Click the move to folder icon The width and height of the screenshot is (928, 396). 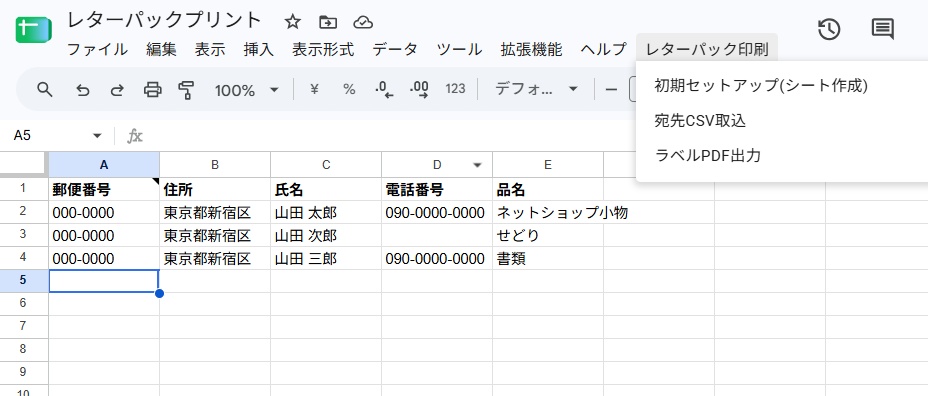pyautogui.click(x=327, y=22)
